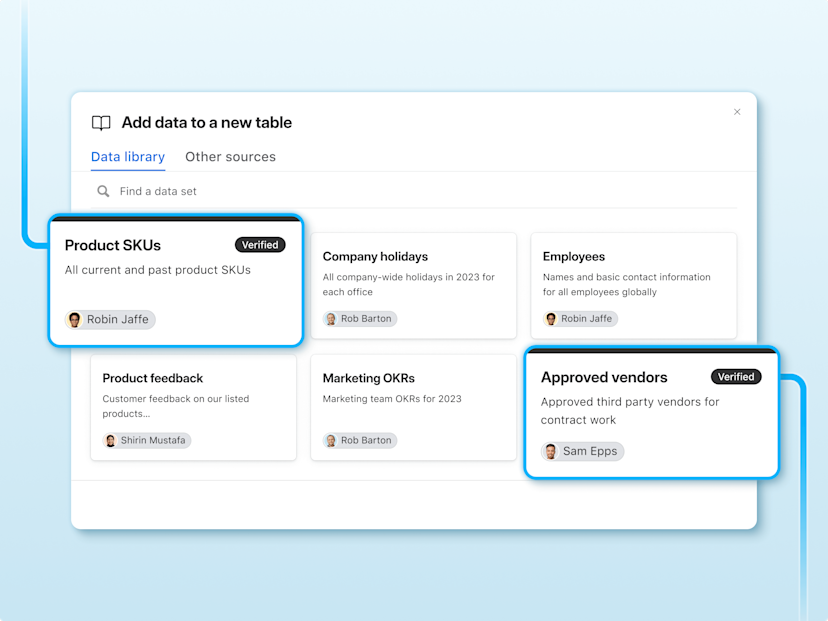Click Robin Jaffe's avatar on Employees card
The image size is (828, 621).
(x=551, y=318)
